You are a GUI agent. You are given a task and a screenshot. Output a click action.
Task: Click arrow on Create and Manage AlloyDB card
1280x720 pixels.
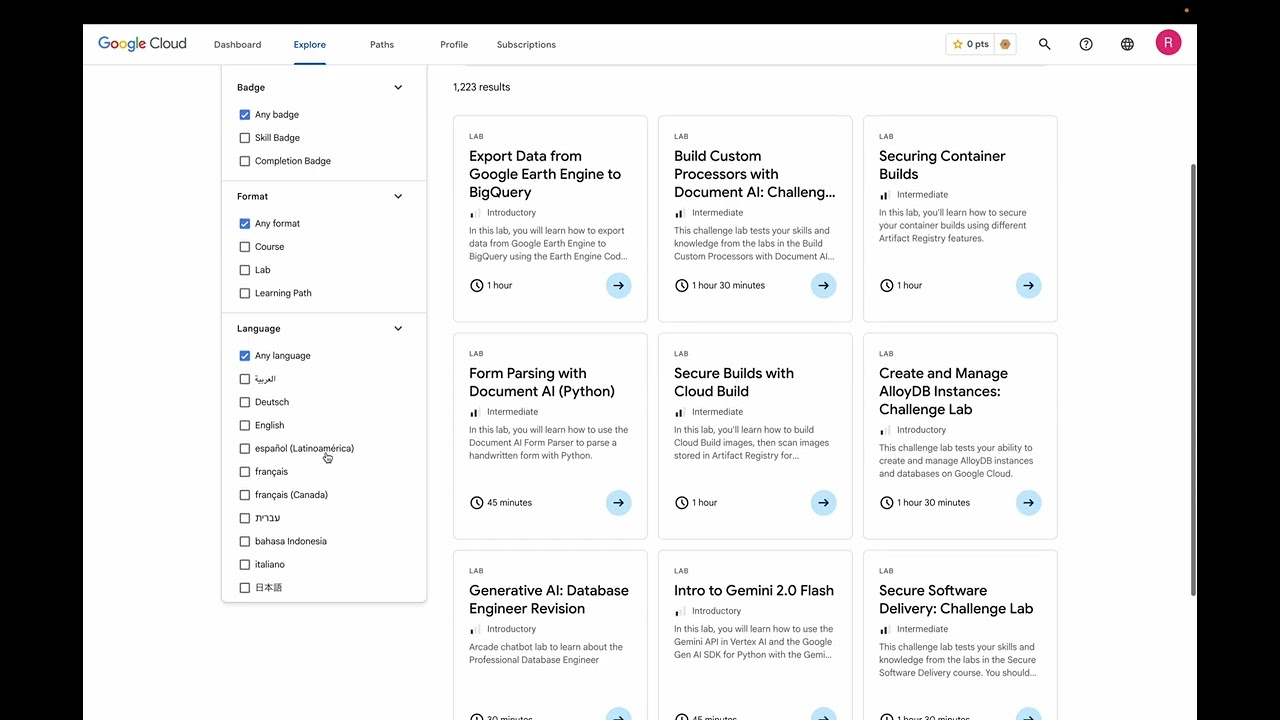(x=1028, y=502)
